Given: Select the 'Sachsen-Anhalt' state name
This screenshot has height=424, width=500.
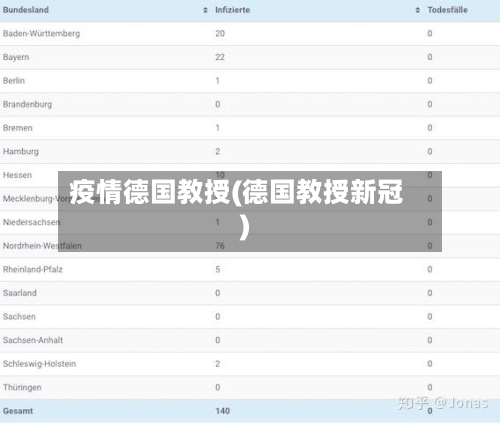Looking at the screenshot, I should point(33,340).
